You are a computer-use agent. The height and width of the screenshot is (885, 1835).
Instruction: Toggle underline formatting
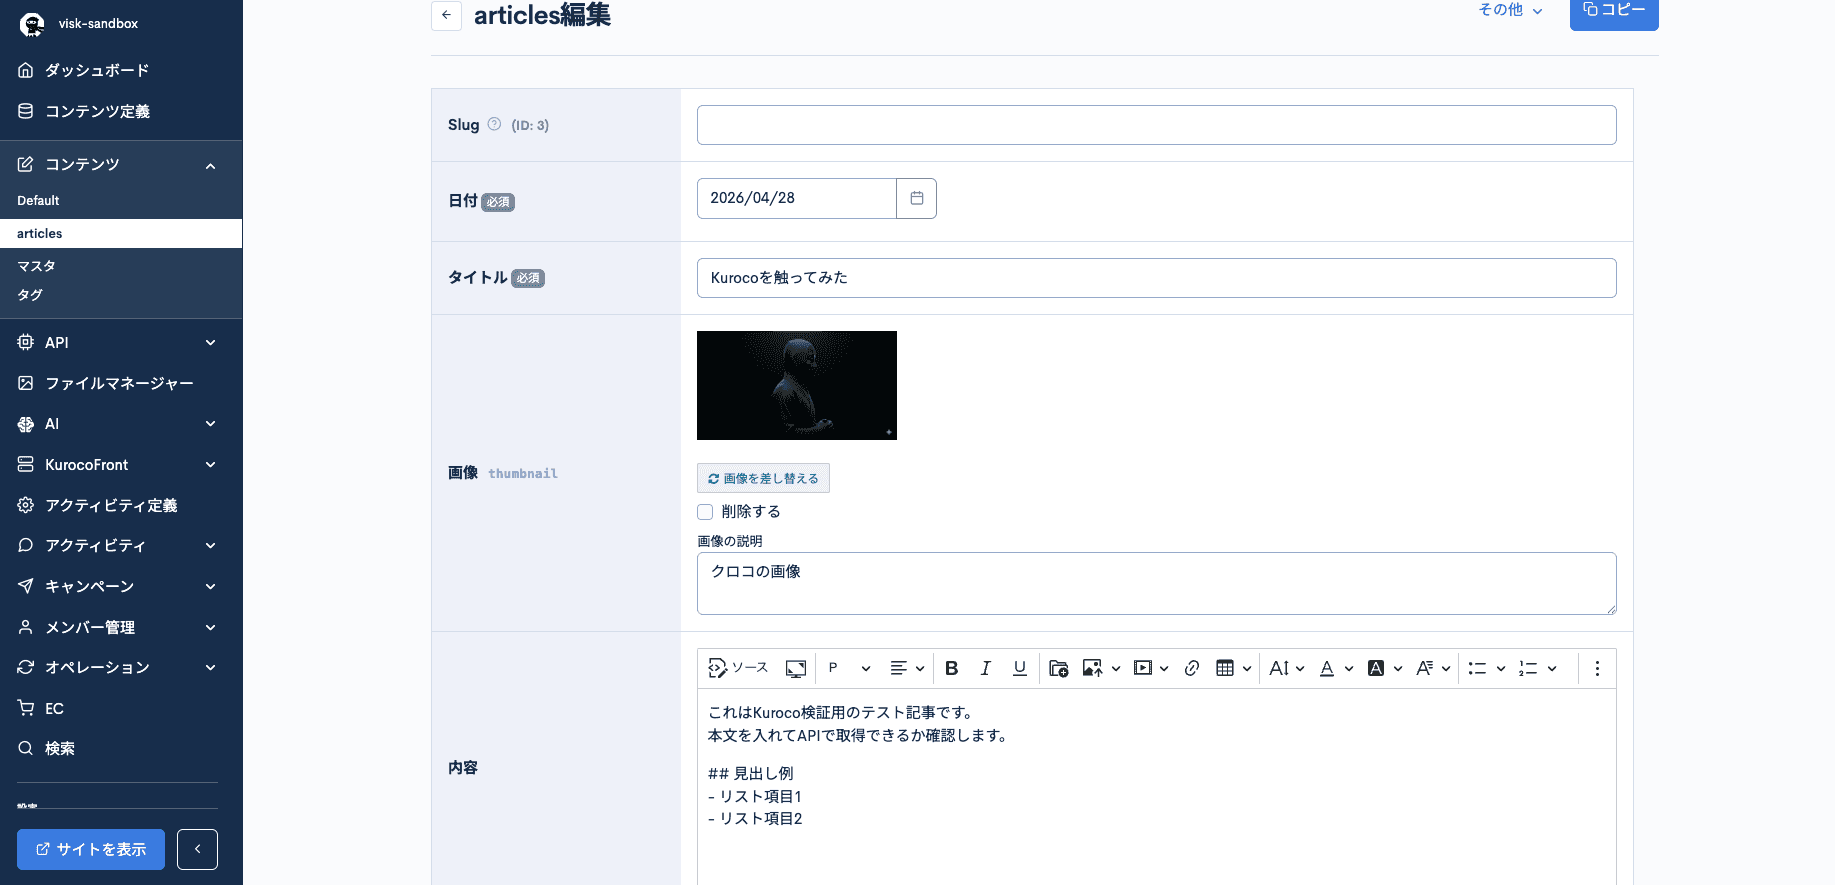pos(1020,668)
